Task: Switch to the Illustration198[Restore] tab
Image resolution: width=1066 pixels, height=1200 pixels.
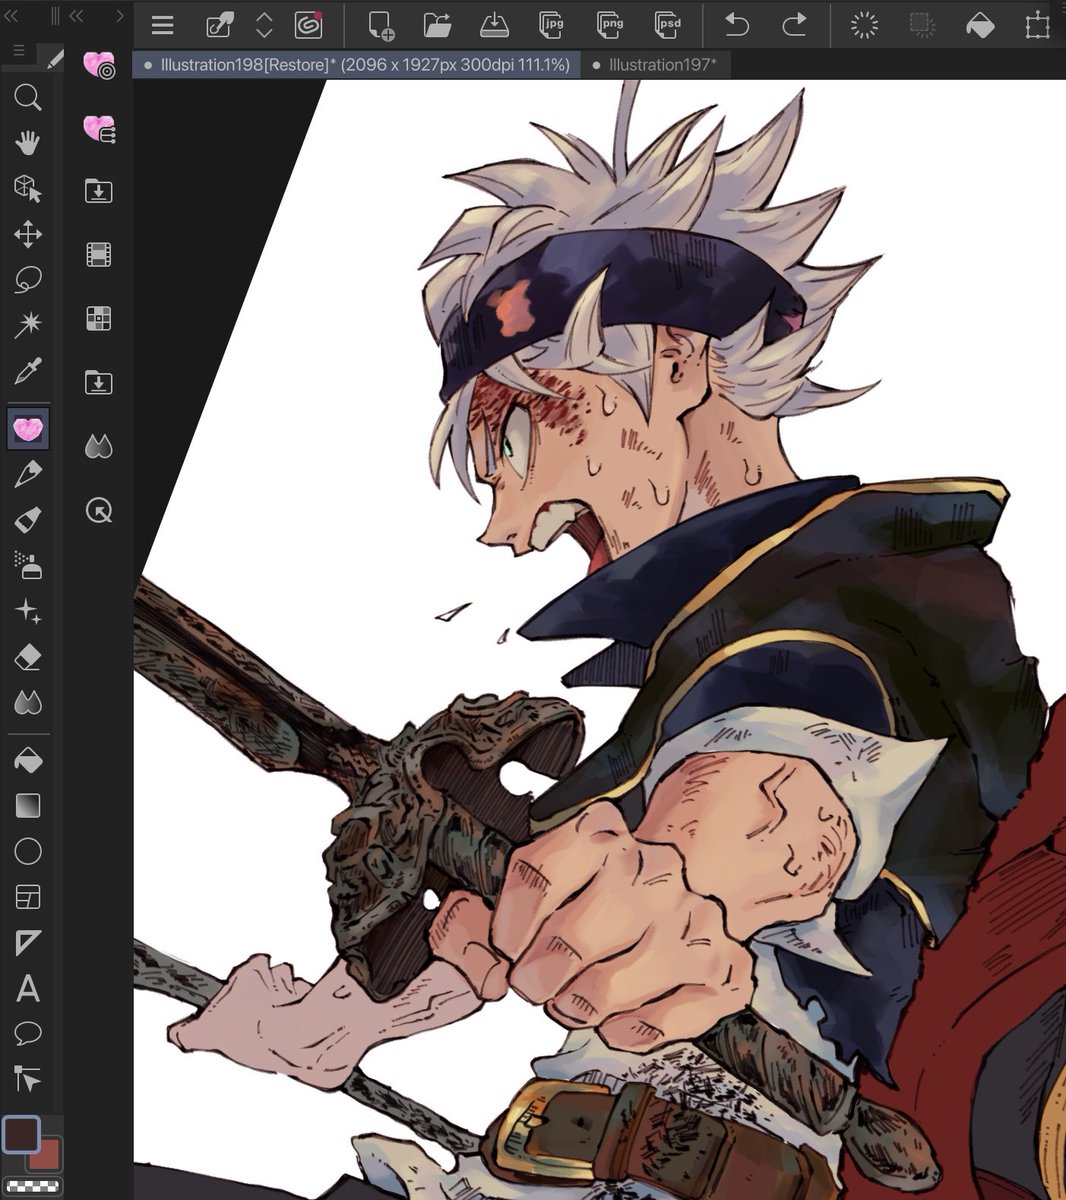Action: [357, 65]
